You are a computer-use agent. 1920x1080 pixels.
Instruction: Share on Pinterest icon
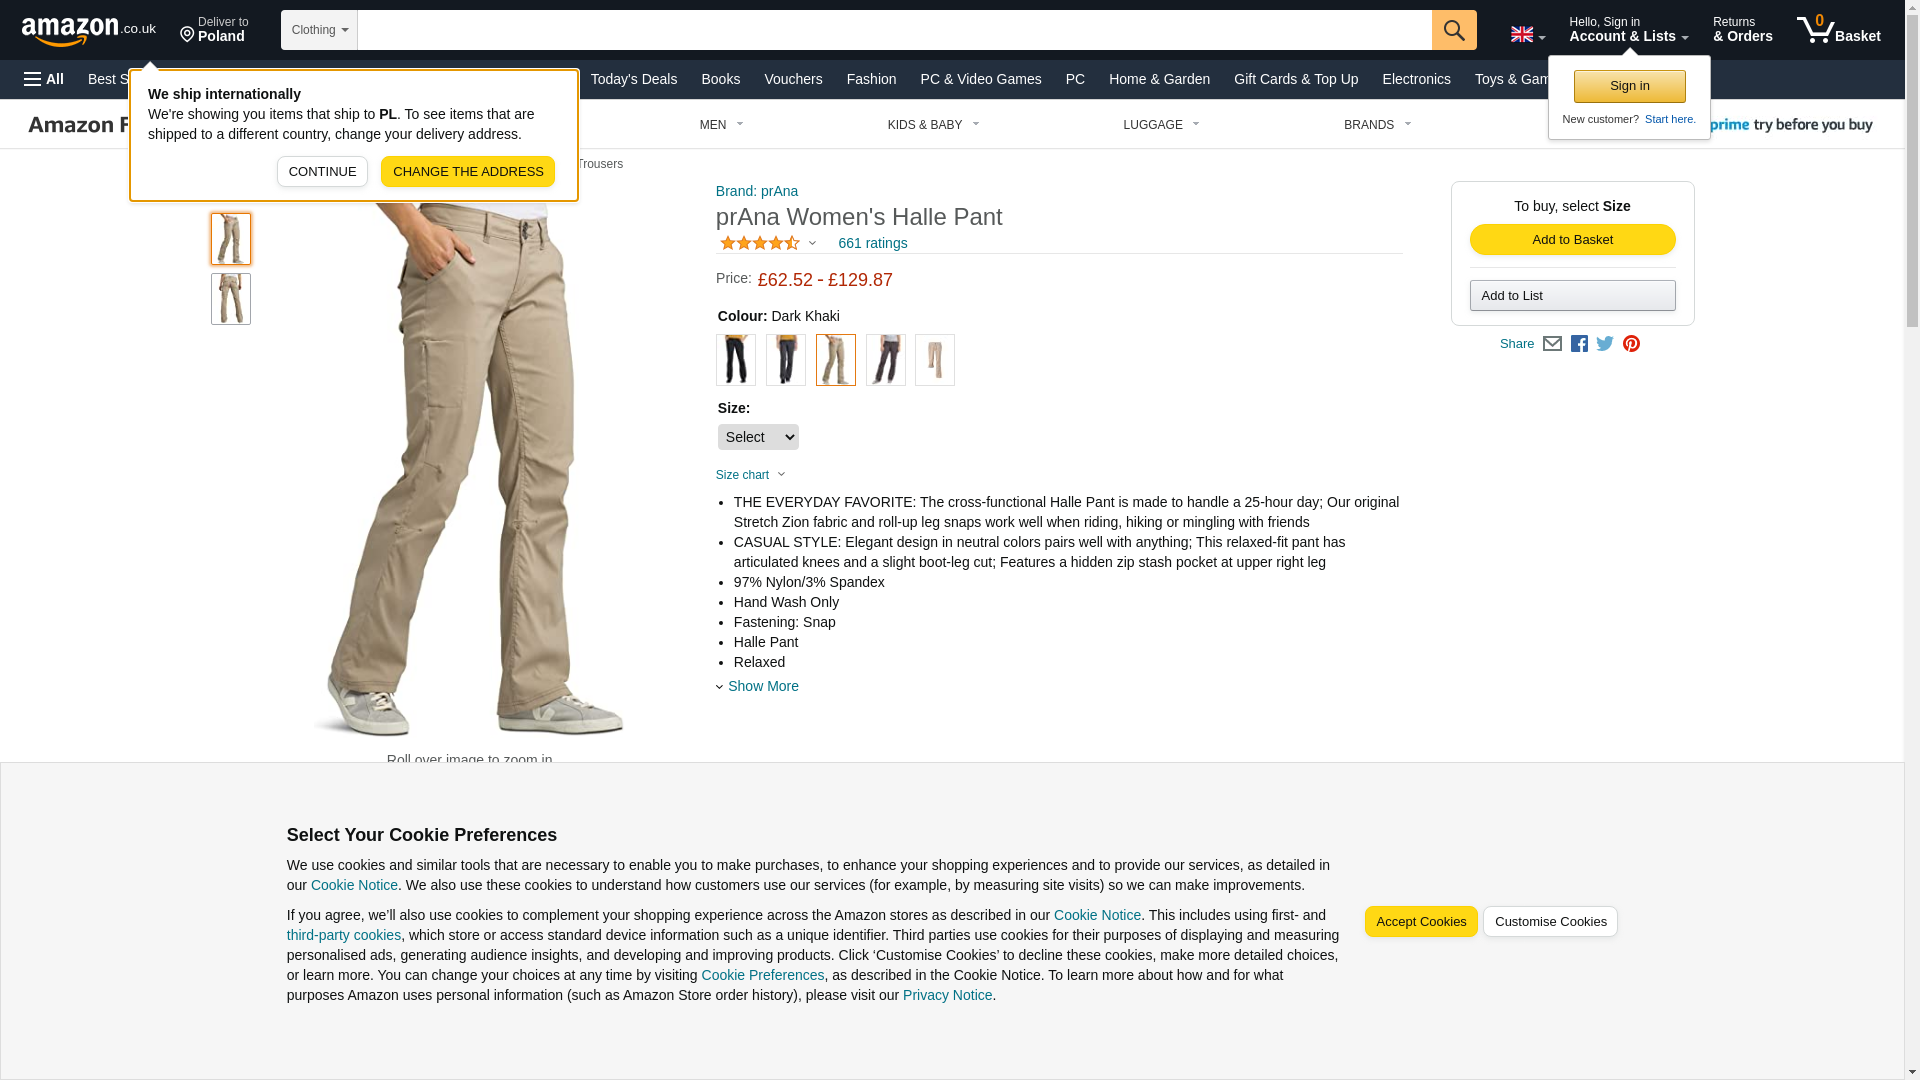(1631, 344)
